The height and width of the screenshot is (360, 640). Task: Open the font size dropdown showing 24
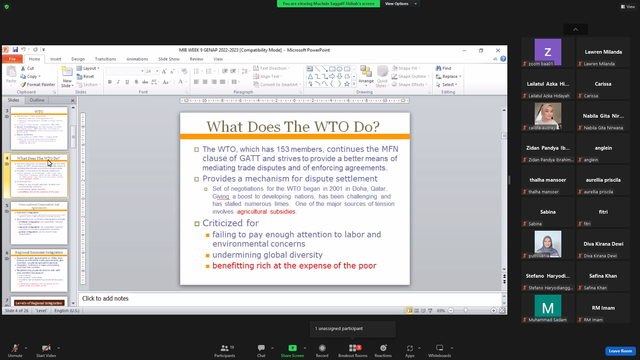(x=157, y=71)
